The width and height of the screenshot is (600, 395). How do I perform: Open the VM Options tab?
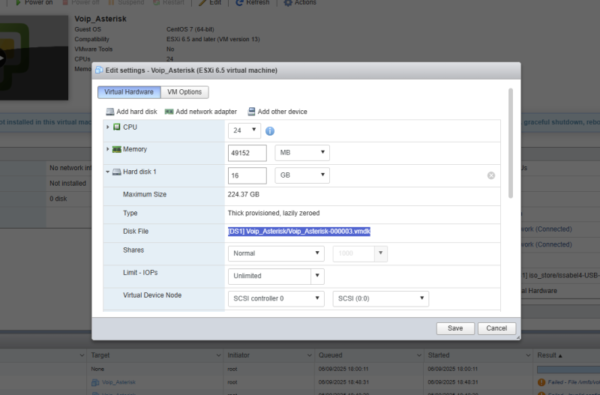click(184, 92)
